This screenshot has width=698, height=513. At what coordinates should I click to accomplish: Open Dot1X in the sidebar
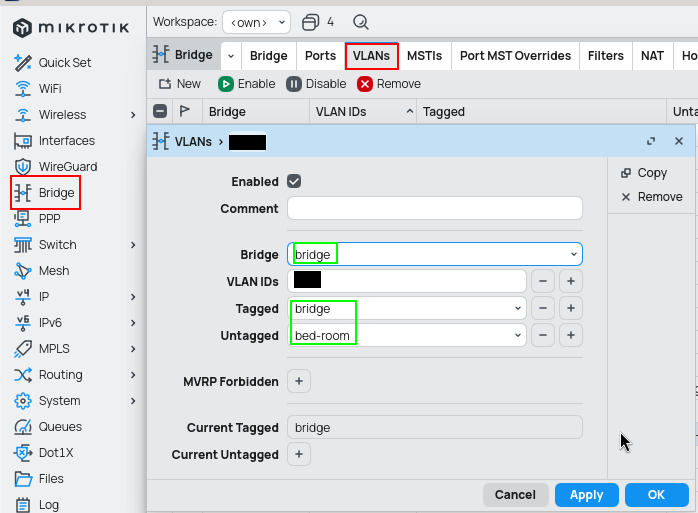(44, 452)
